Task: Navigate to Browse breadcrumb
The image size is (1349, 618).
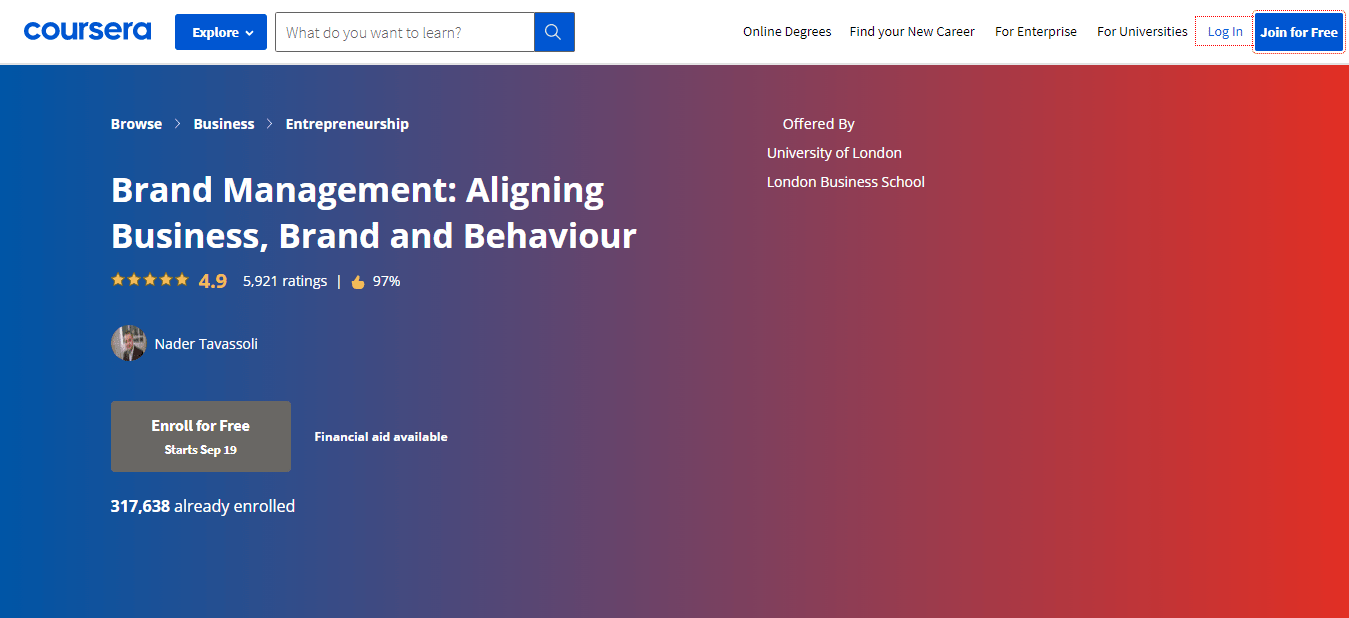Action: 136,124
